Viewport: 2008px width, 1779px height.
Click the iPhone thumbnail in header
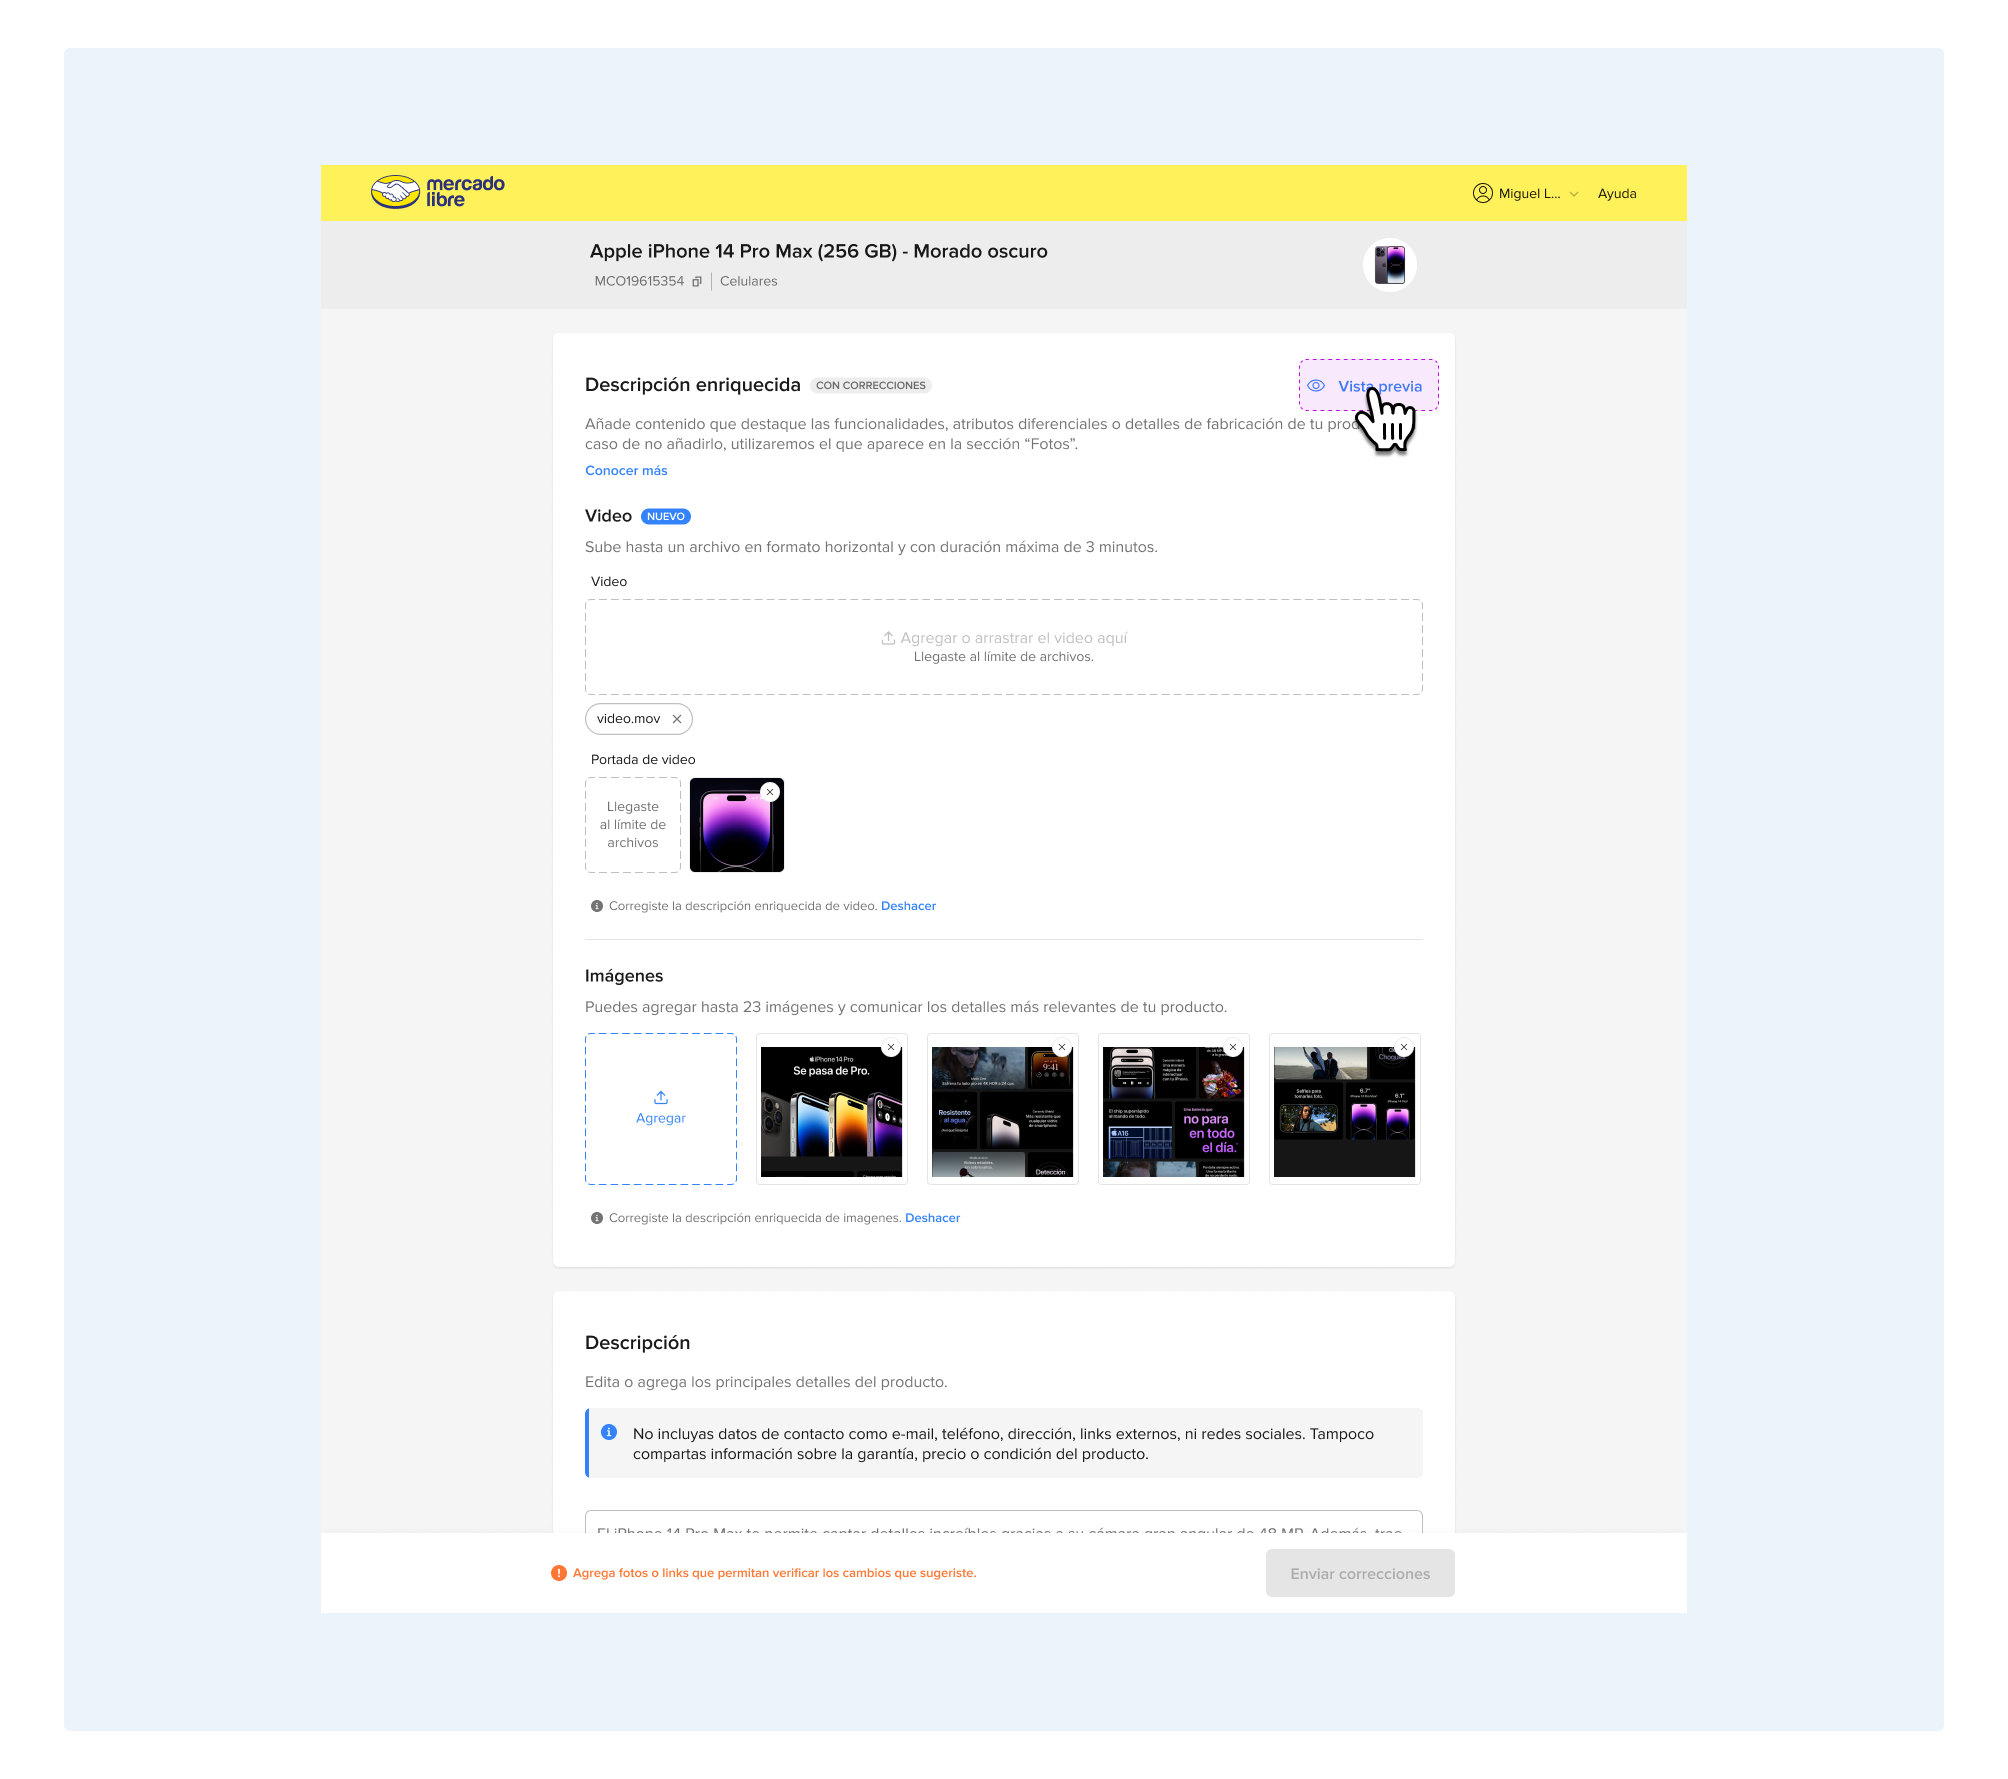click(x=1389, y=265)
